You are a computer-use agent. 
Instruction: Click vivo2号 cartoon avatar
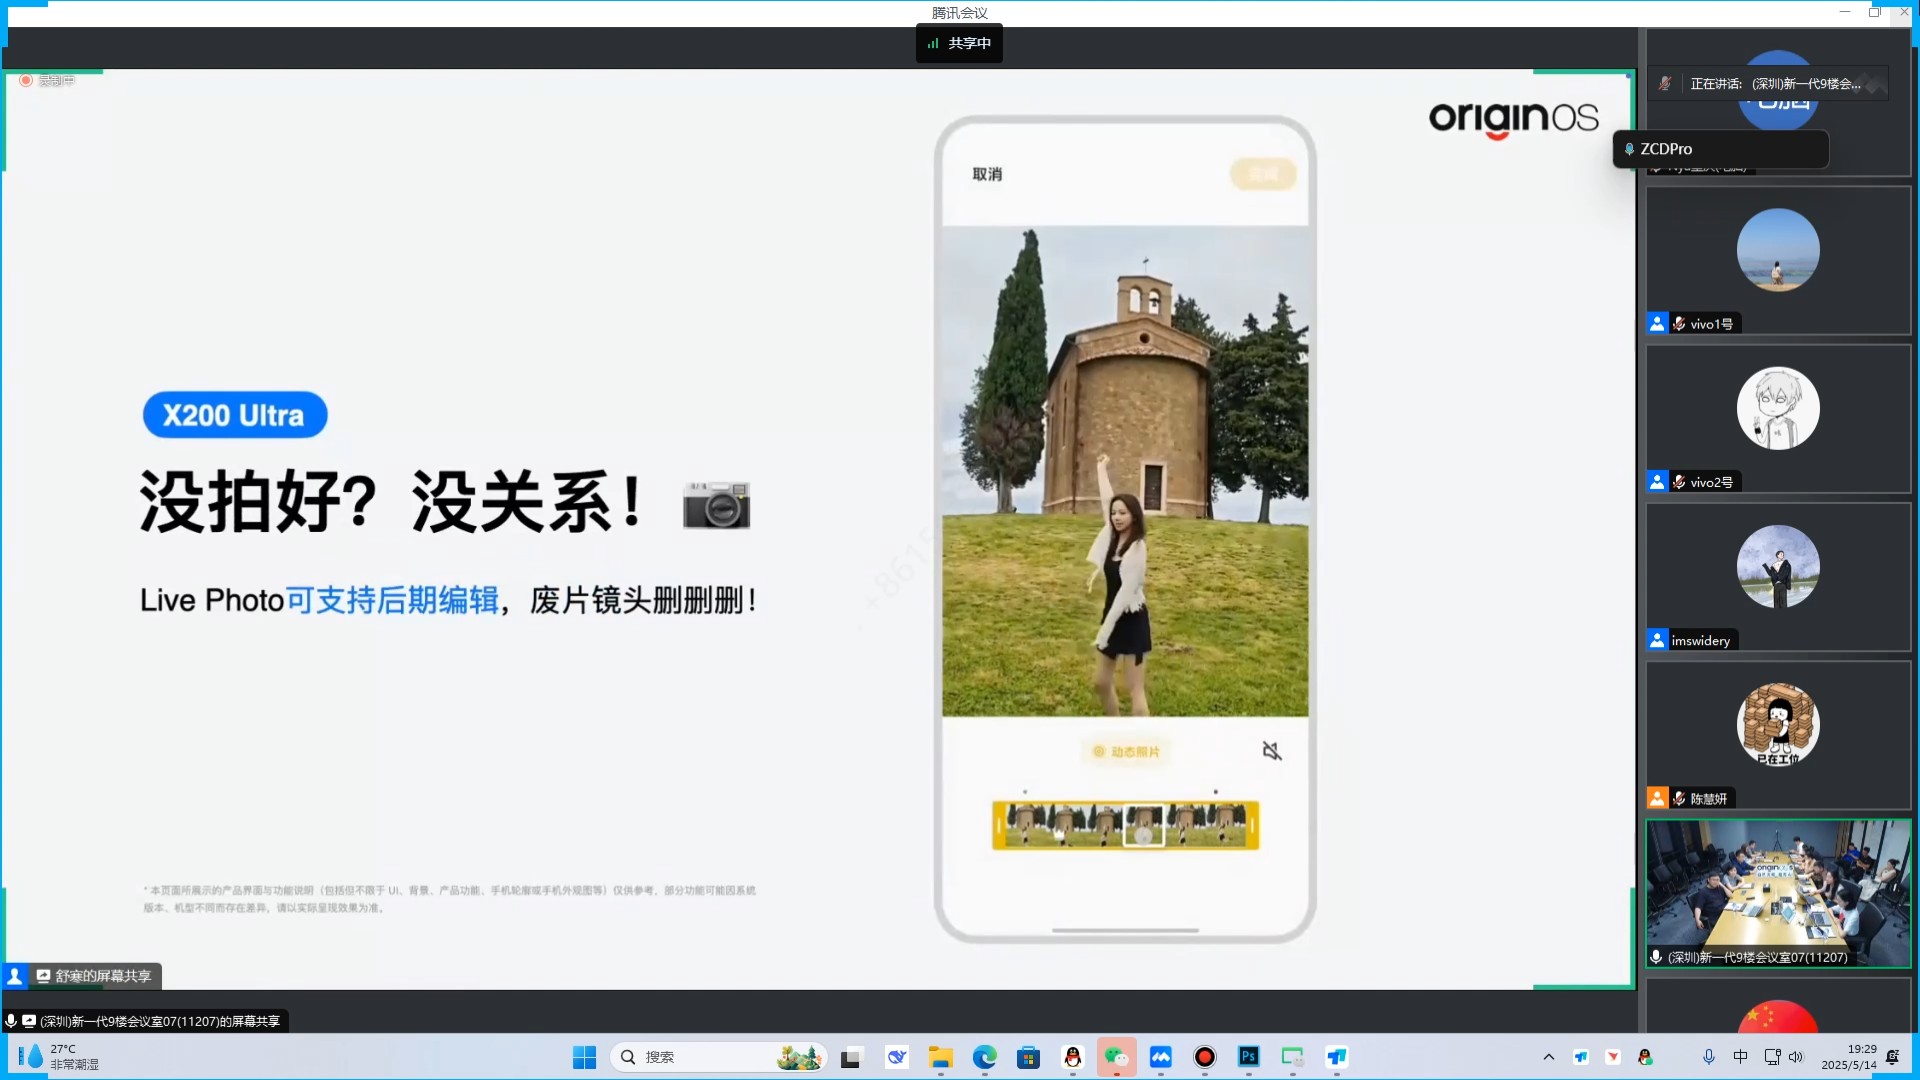pyautogui.click(x=1778, y=408)
